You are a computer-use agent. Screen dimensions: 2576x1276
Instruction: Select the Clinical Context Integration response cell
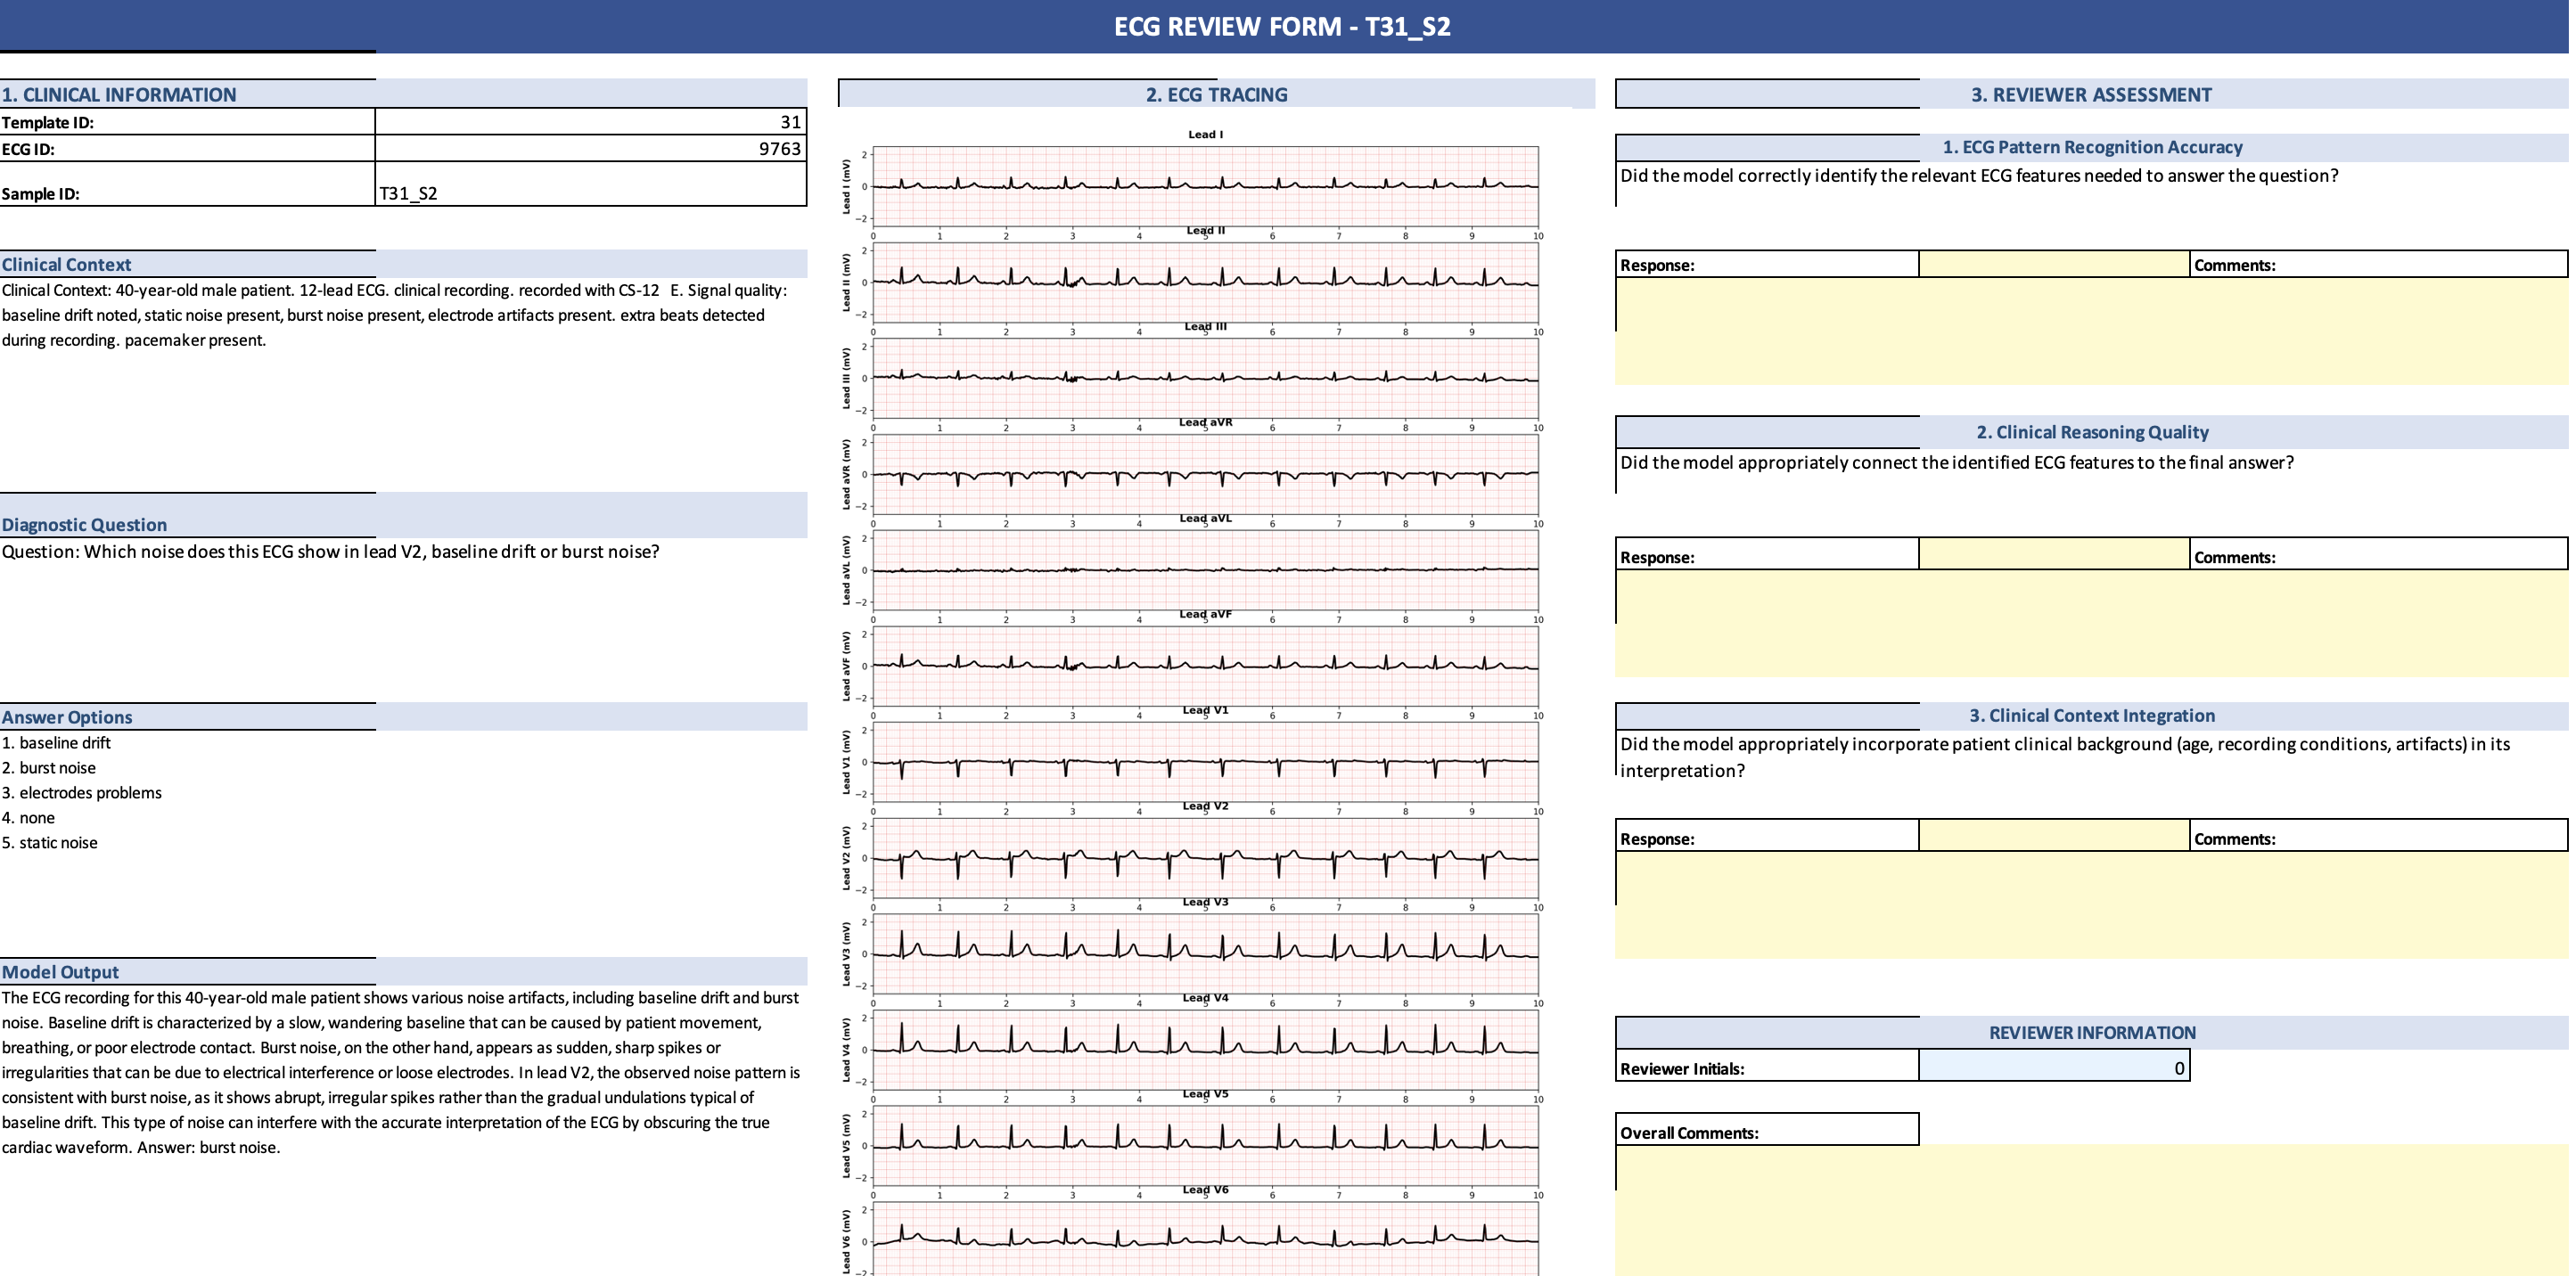2053,838
